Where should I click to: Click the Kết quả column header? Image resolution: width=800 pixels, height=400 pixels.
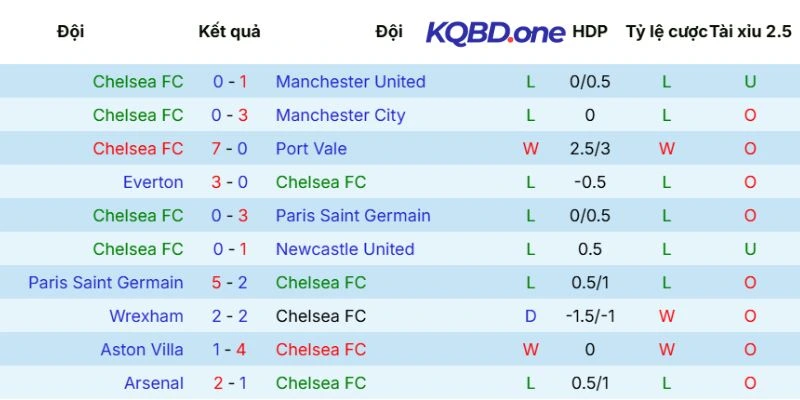pyautogui.click(x=230, y=32)
